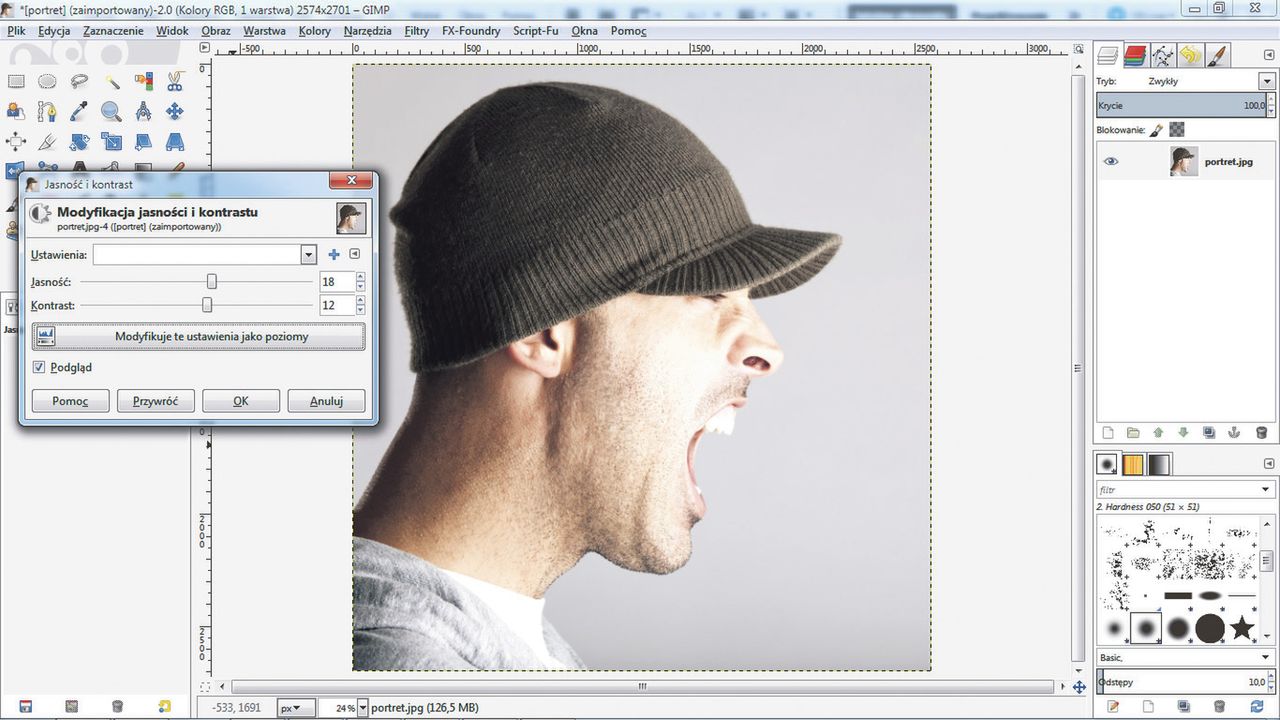This screenshot has height=720, width=1280.
Task: Open the Narzędzia menu
Action: [367, 31]
